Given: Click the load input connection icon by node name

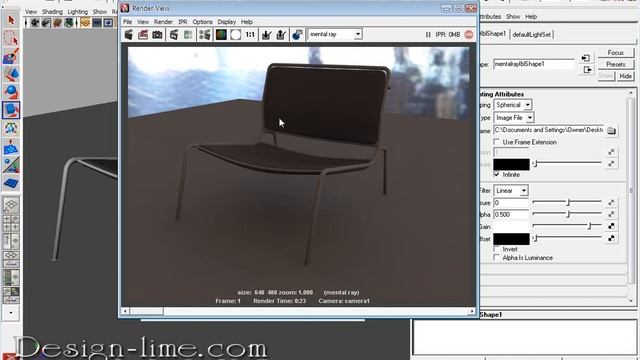Looking at the screenshot, I should point(586,58).
